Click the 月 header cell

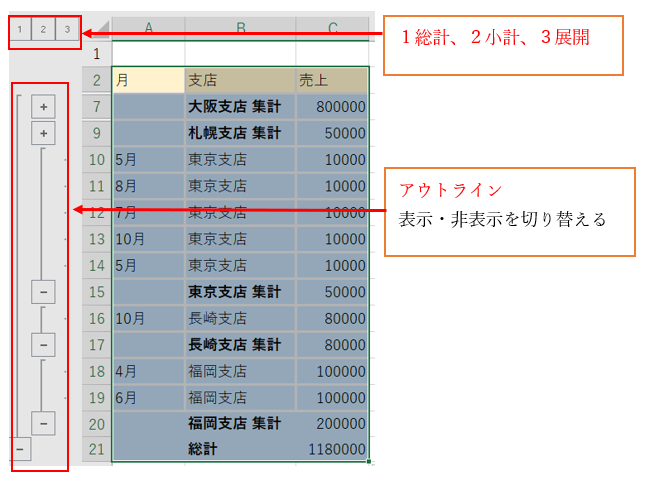click(148, 80)
